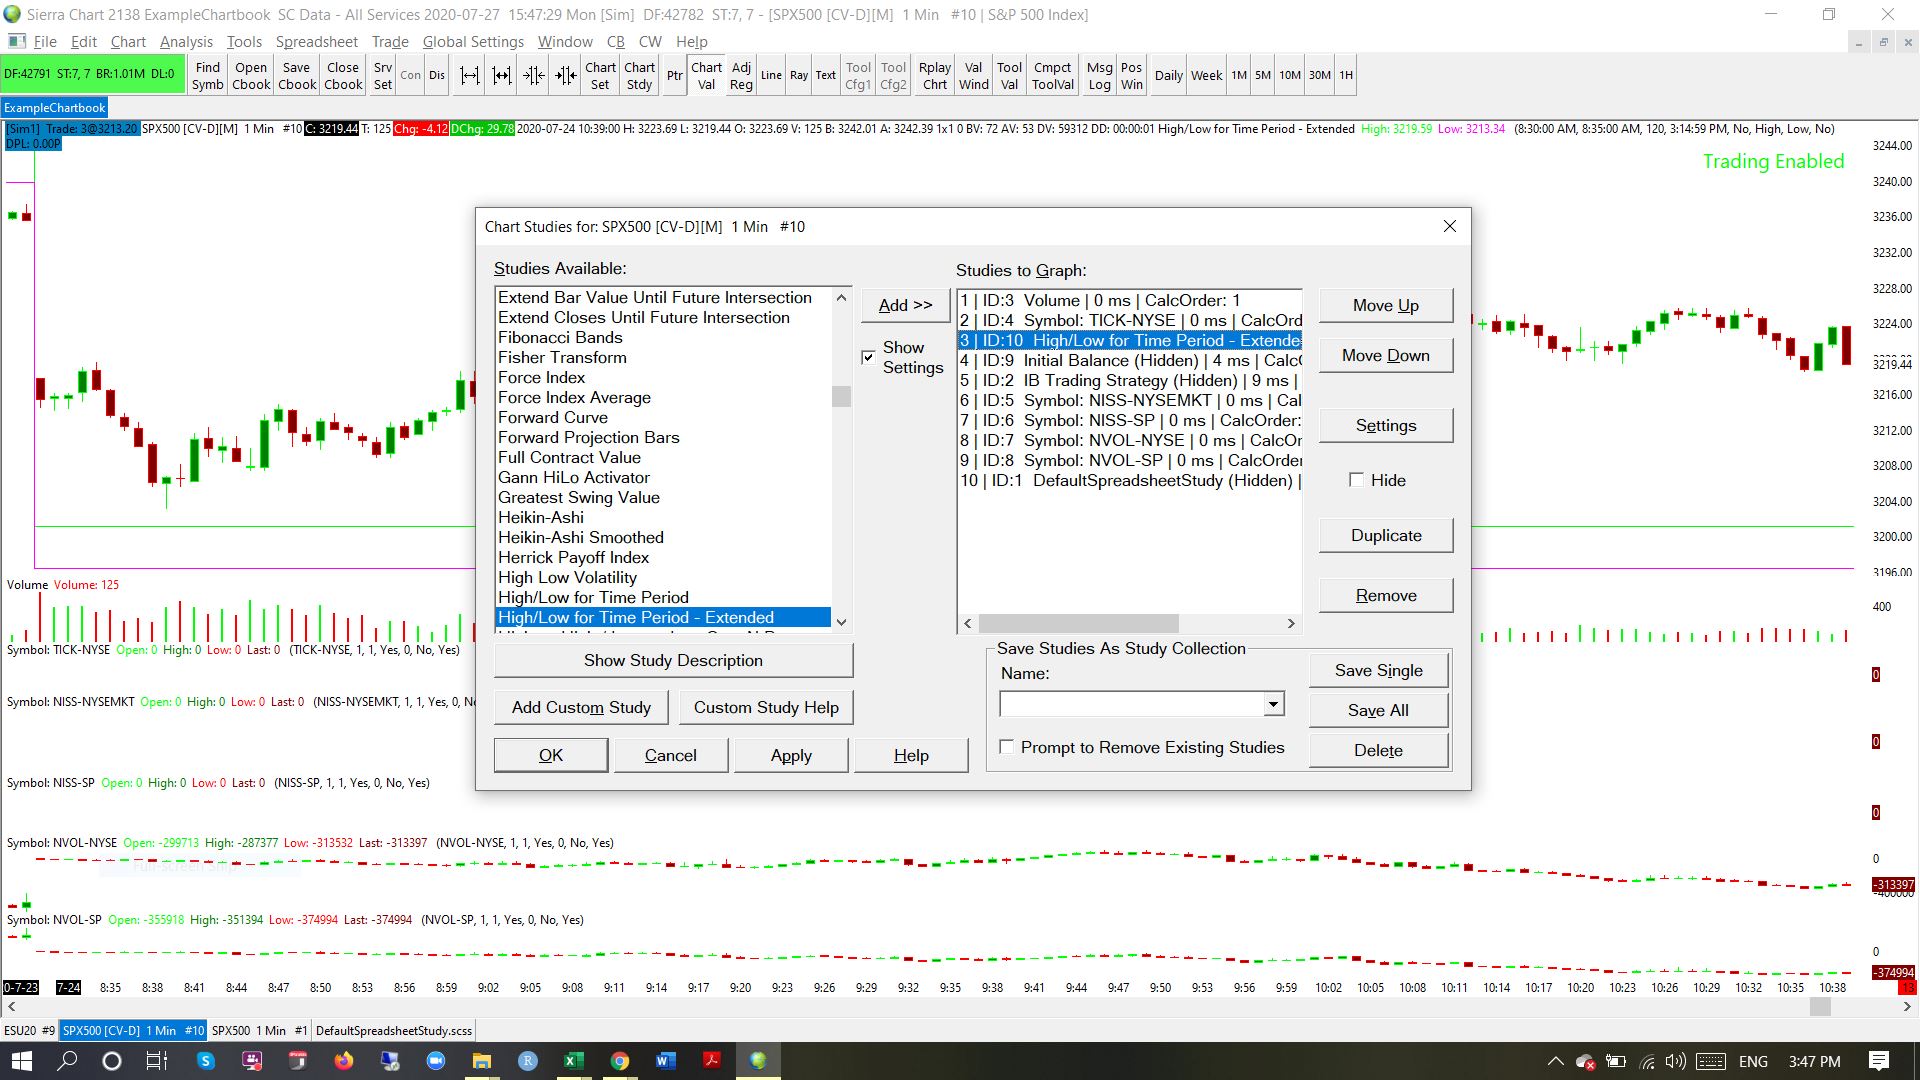Screen dimensions: 1920x1080
Task: Open the action center notifications icon
Action: pos(1878,1061)
